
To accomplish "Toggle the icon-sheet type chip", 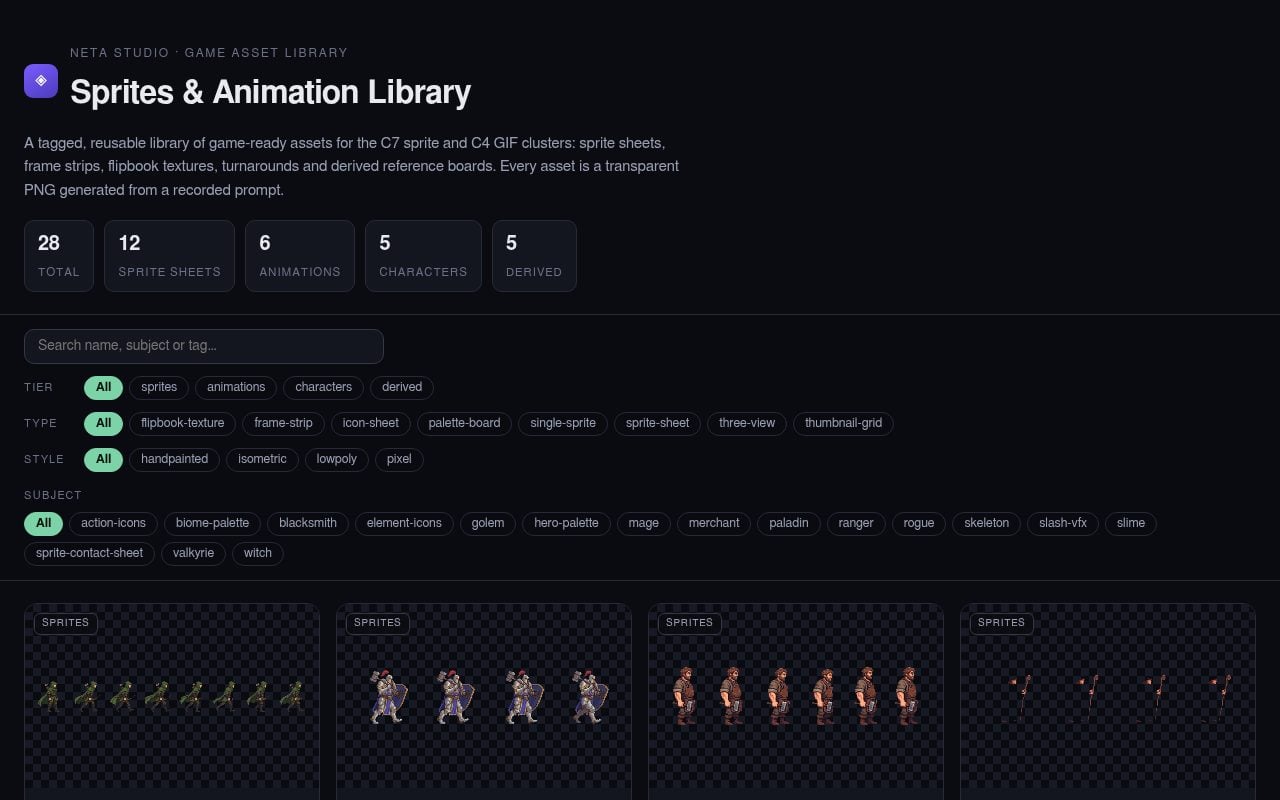I will coord(370,423).
